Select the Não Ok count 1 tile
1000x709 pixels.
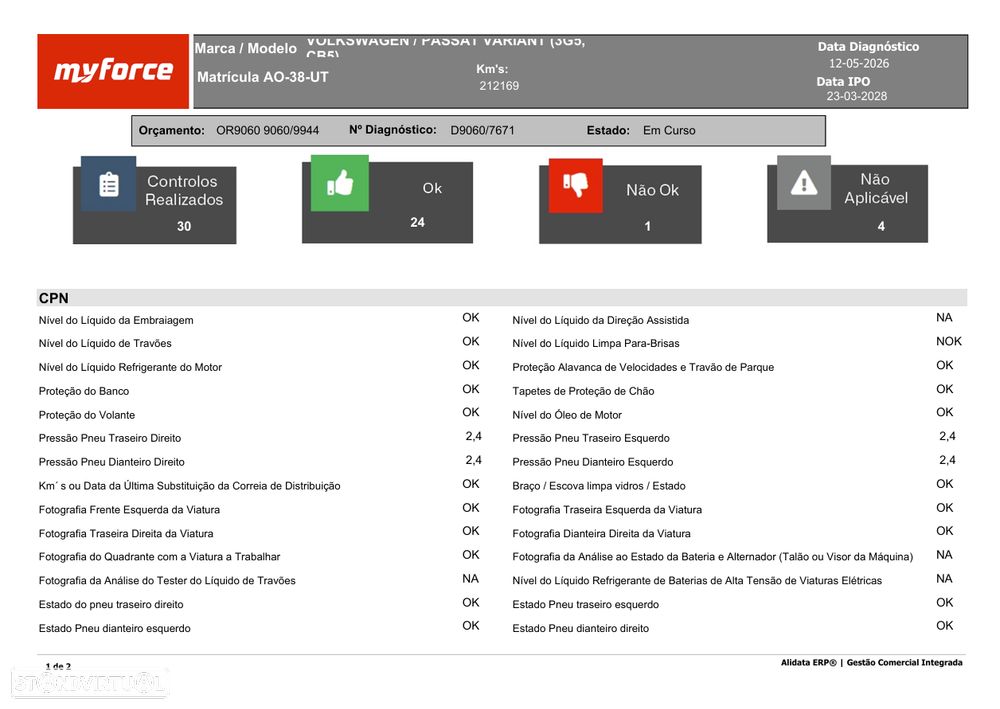coord(620,205)
